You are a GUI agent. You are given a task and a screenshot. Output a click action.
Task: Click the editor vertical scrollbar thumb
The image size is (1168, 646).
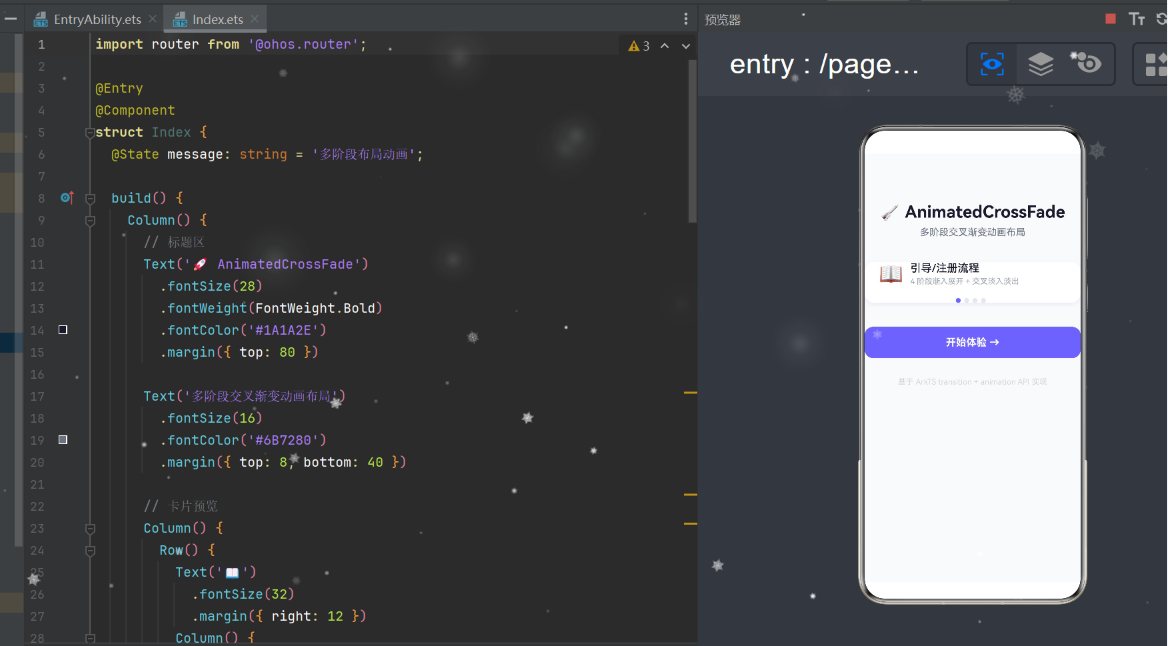[x=692, y=142]
